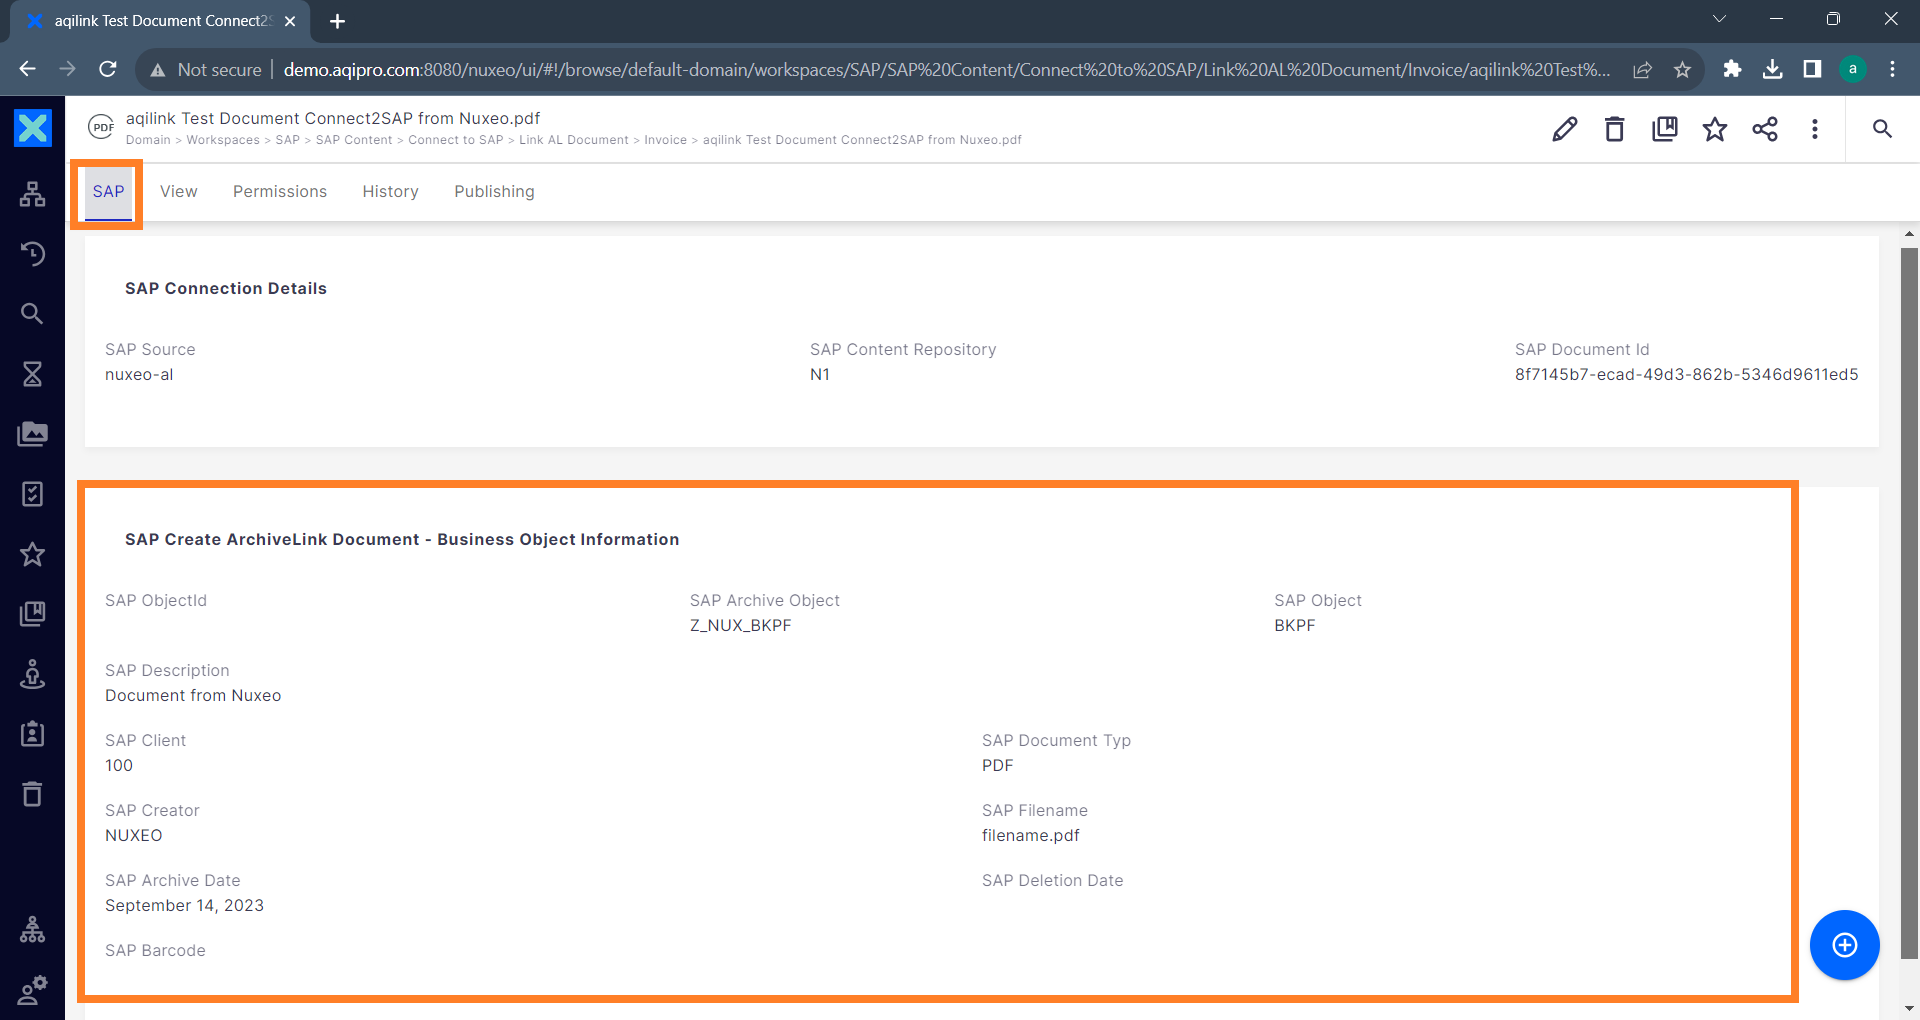Click SAP Object value BKPF

pos(1294,626)
